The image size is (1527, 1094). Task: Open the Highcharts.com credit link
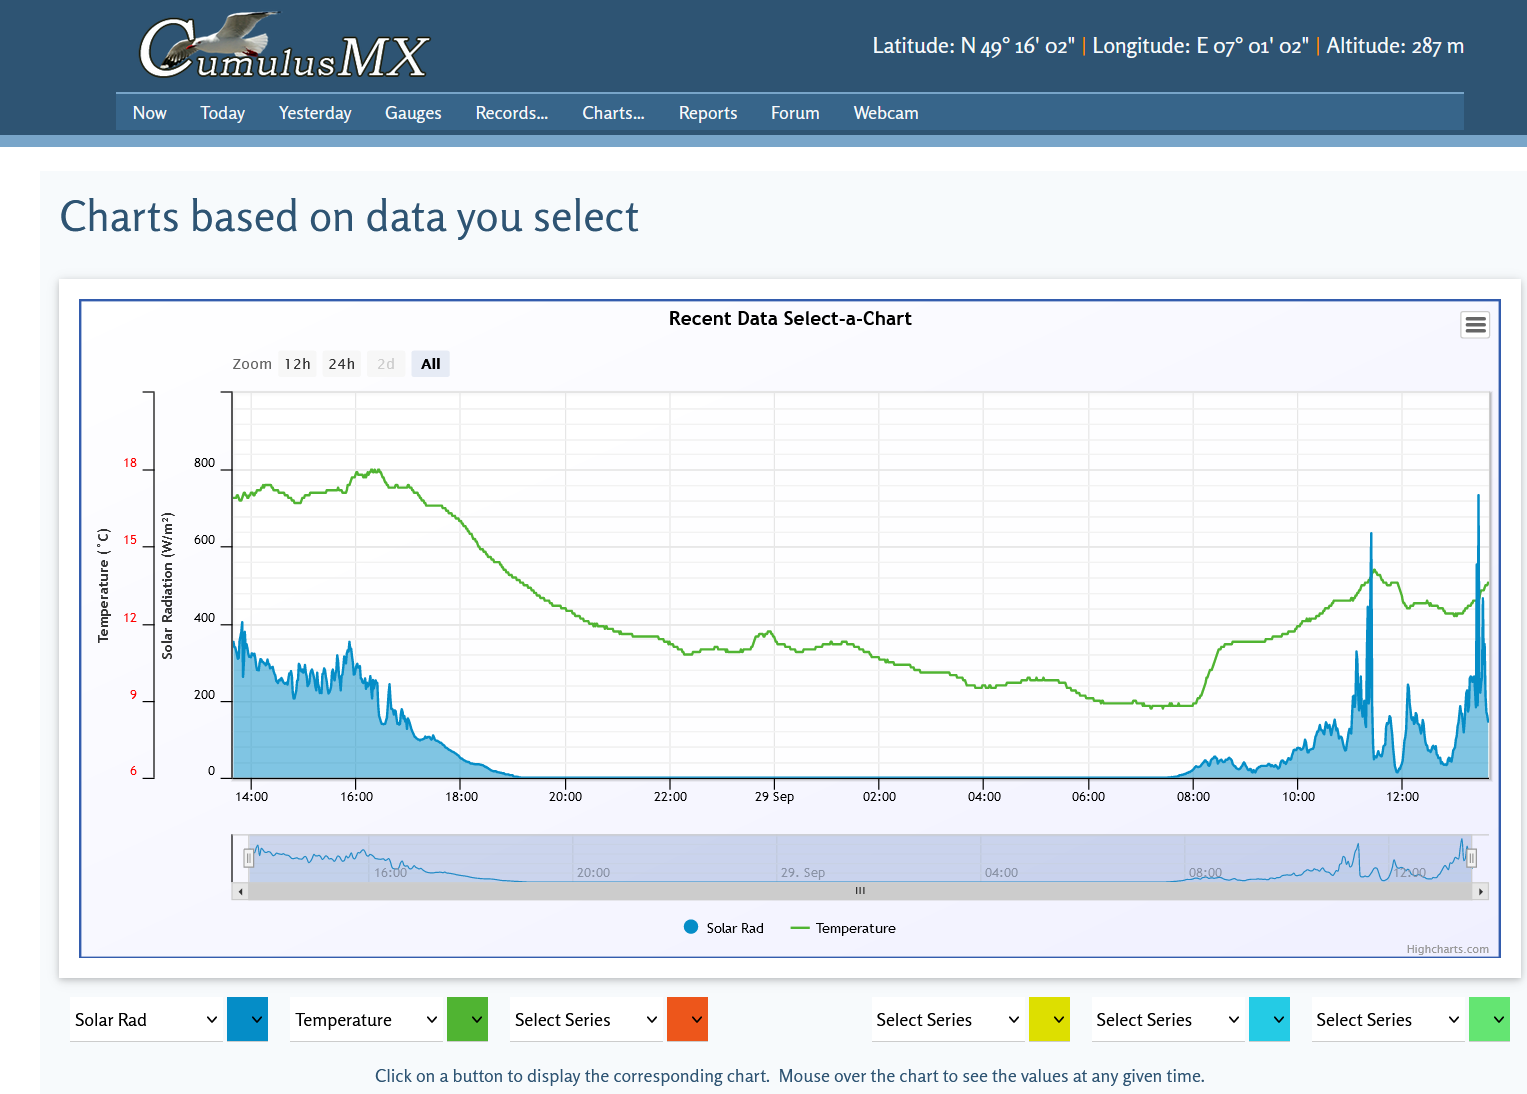(1447, 949)
